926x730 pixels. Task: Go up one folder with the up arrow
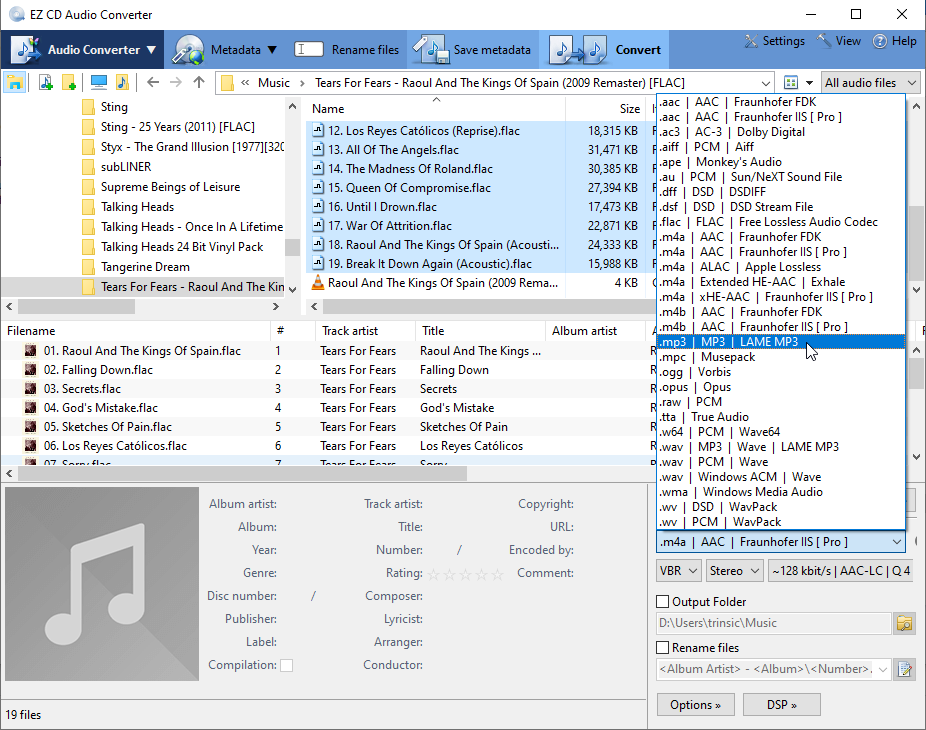point(199,82)
